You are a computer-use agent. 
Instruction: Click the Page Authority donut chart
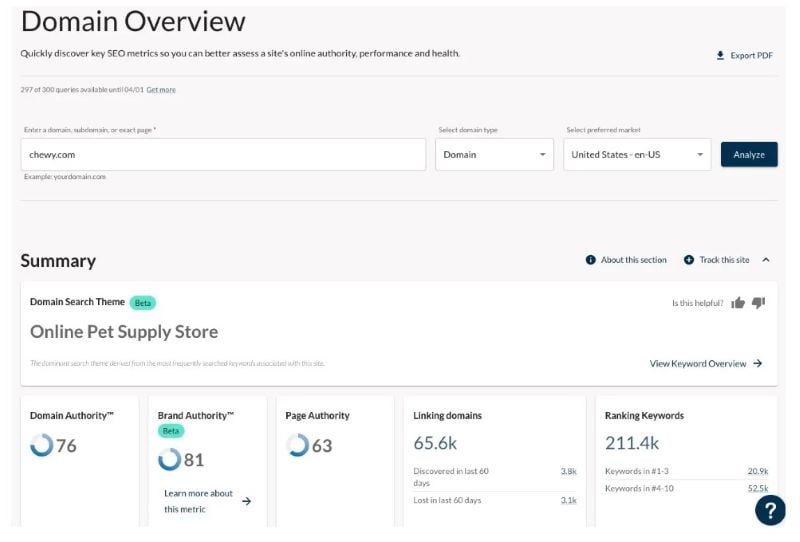click(298, 445)
